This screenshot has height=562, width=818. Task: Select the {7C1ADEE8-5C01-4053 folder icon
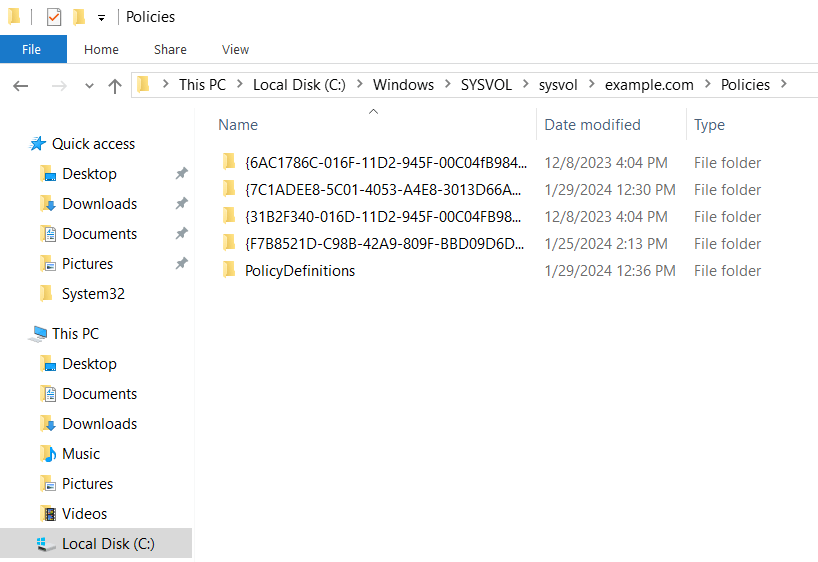coord(229,190)
